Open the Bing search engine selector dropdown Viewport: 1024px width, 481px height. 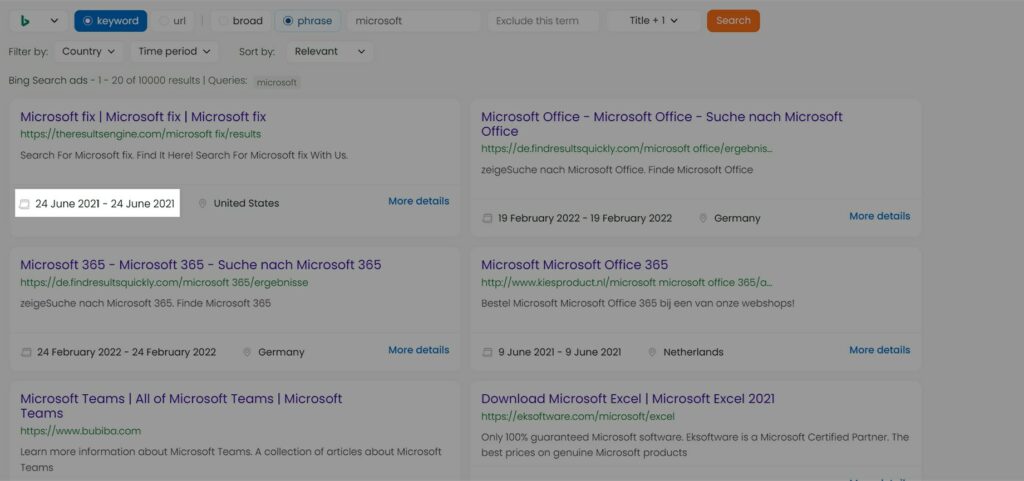click(x=38, y=21)
